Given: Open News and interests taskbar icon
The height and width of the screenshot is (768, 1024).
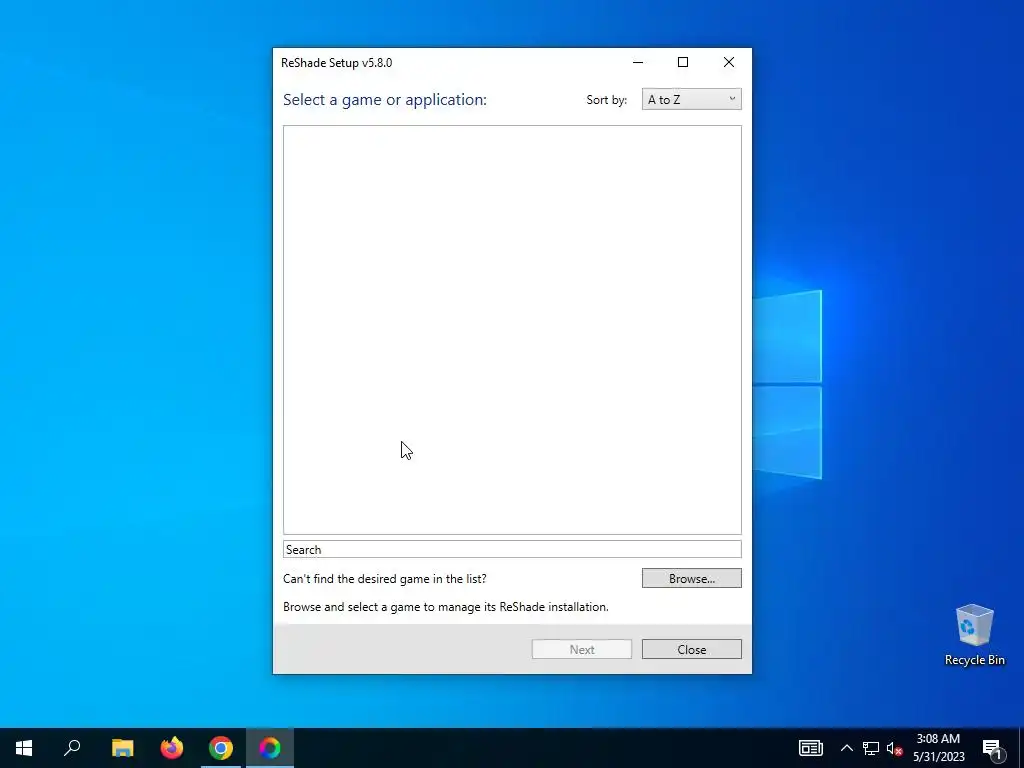Looking at the screenshot, I should 810,748.
